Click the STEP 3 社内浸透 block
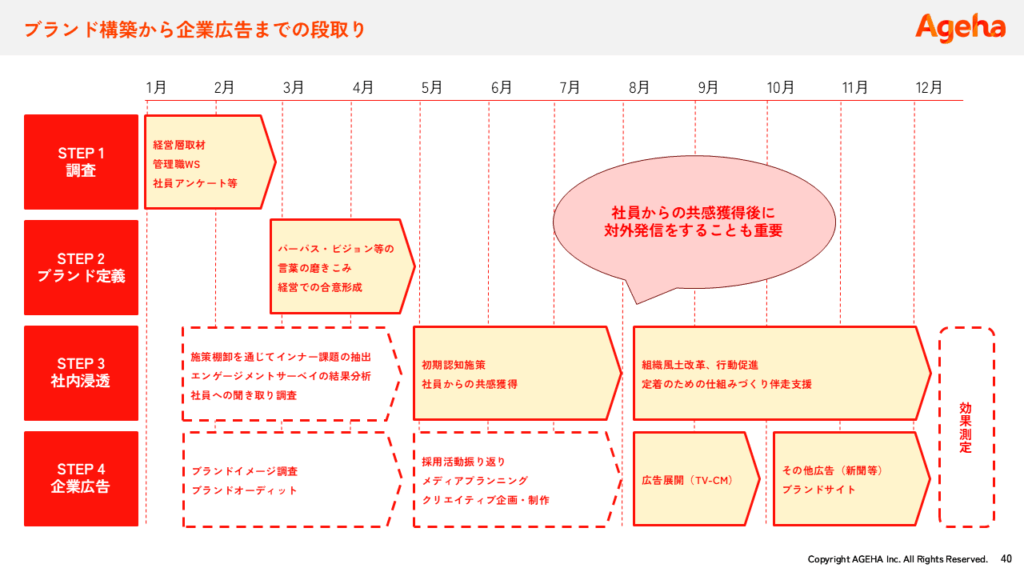Screen dimensions: 1024x576 (81, 373)
